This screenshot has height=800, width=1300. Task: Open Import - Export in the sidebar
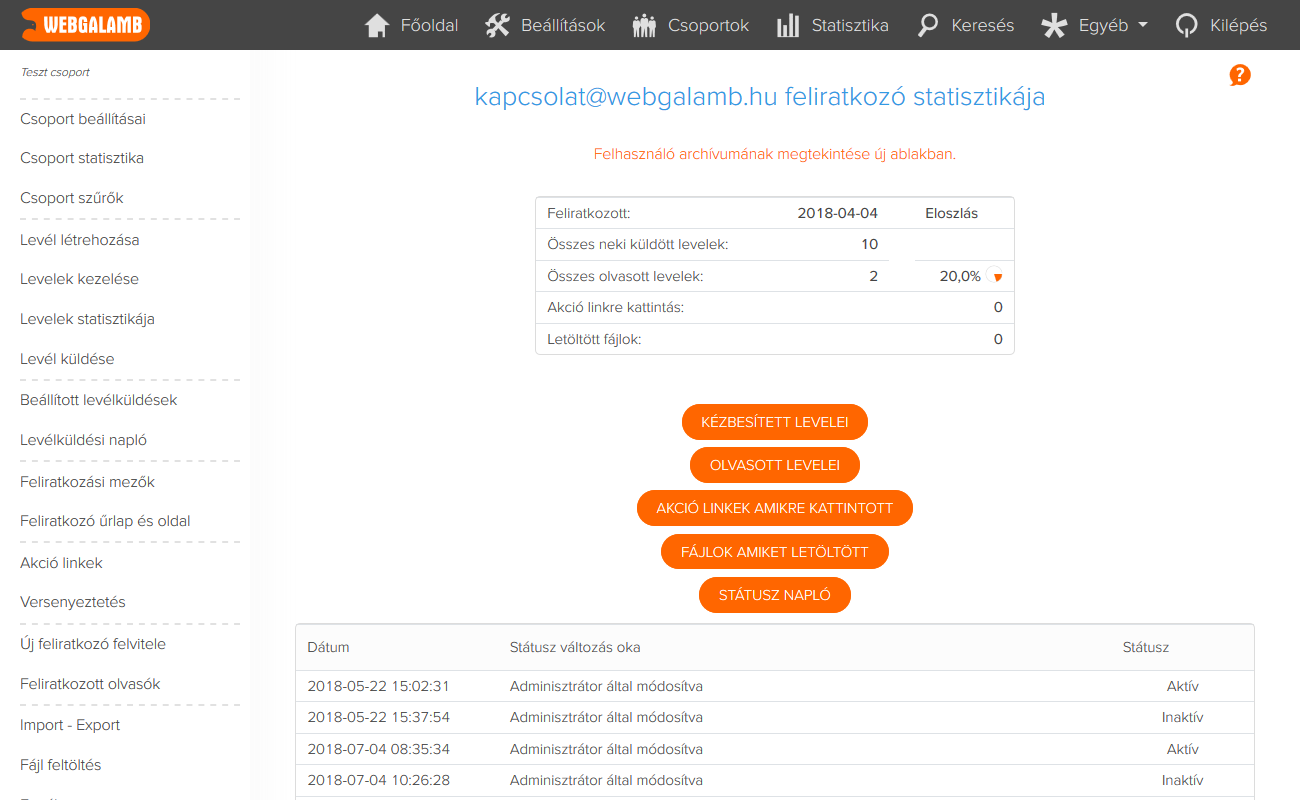[70, 725]
